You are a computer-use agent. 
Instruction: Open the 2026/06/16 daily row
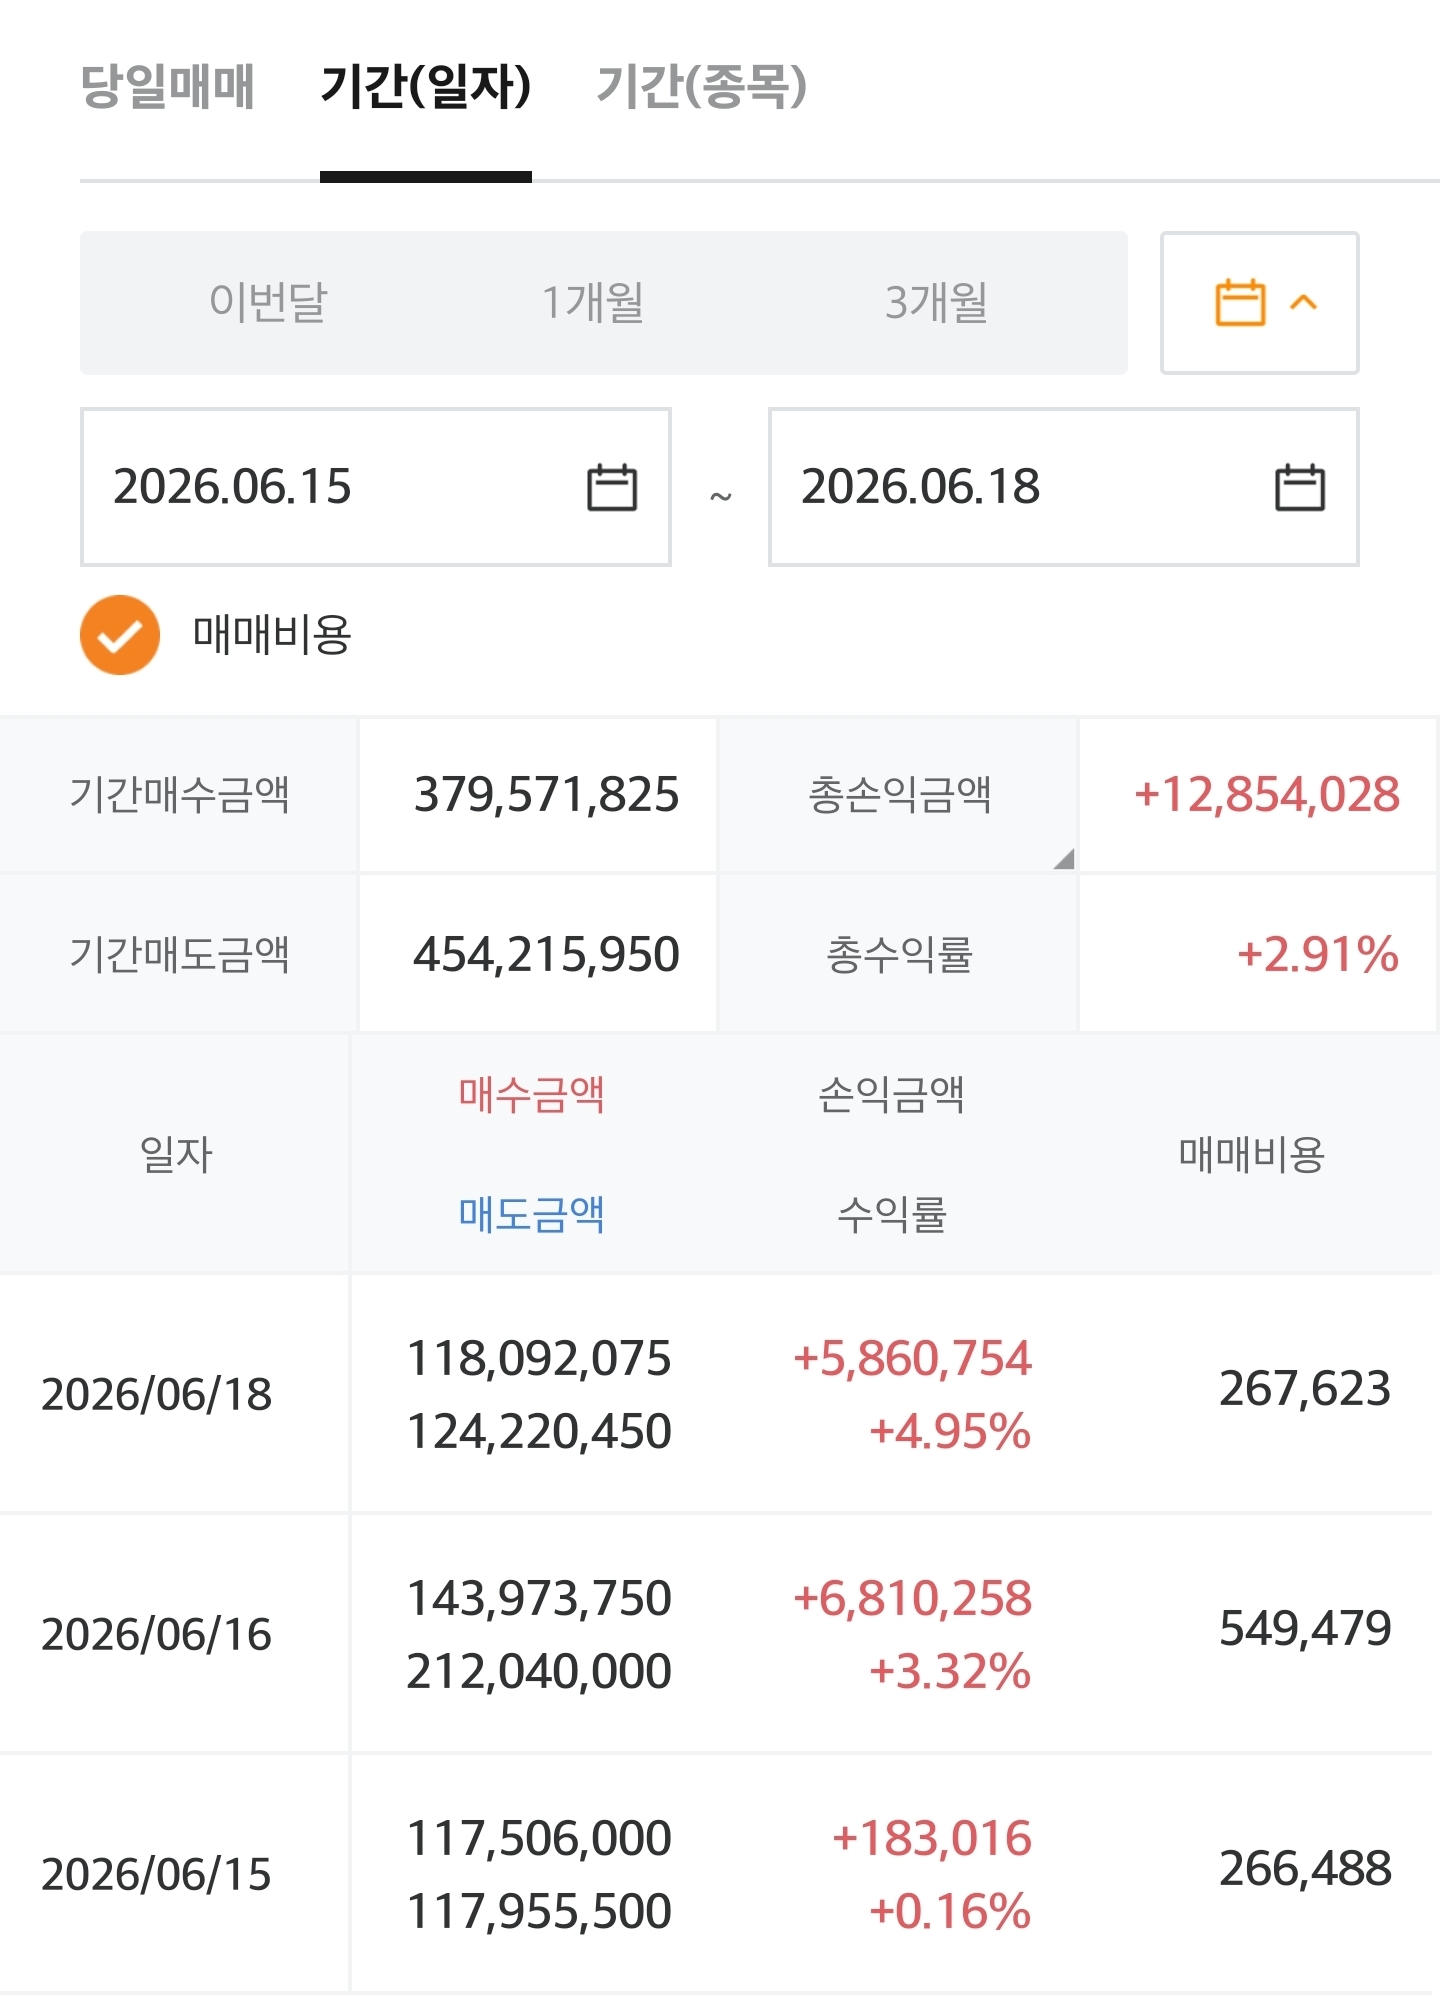(716, 1634)
